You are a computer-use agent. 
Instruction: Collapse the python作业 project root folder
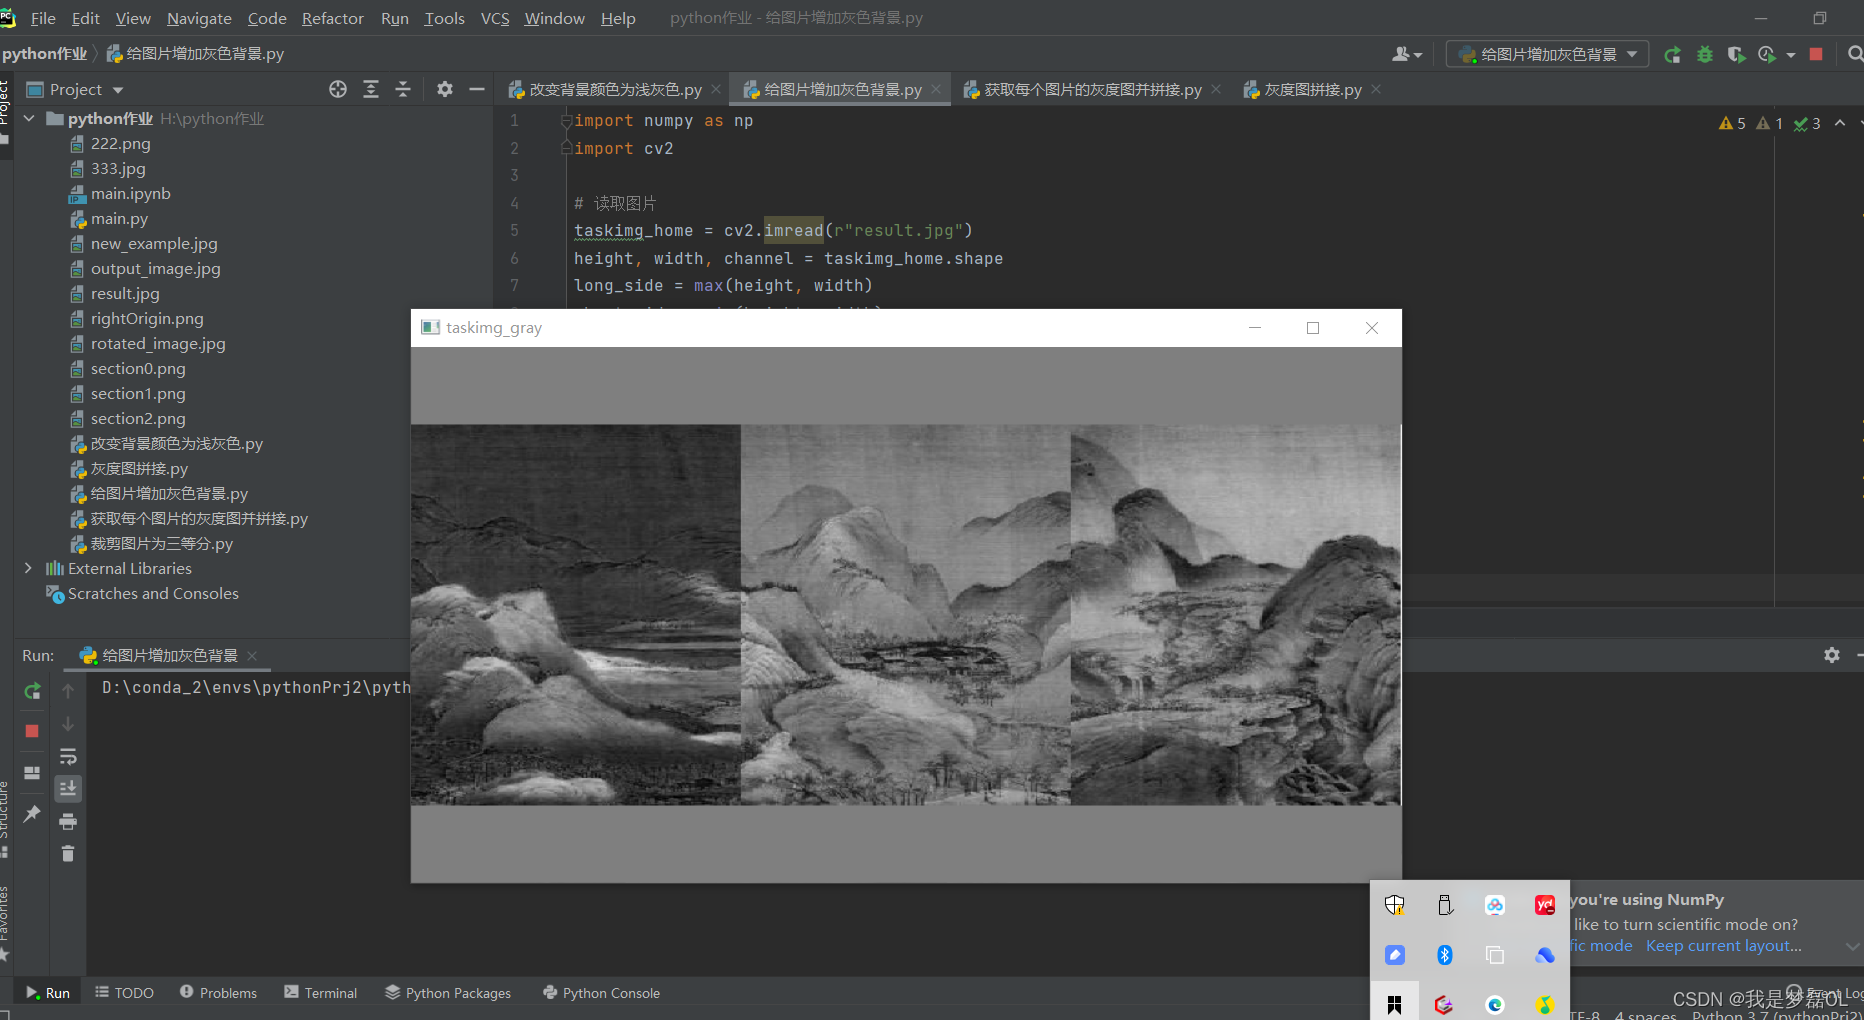tap(29, 118)
